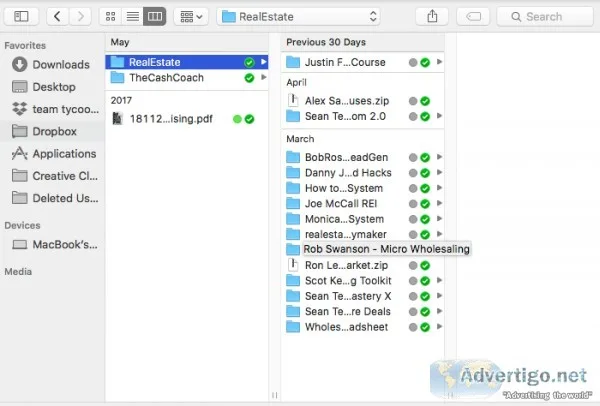Open Downloads in the sidebar
This screenshot has height=406, width=600.
click(x=51, y=64)
